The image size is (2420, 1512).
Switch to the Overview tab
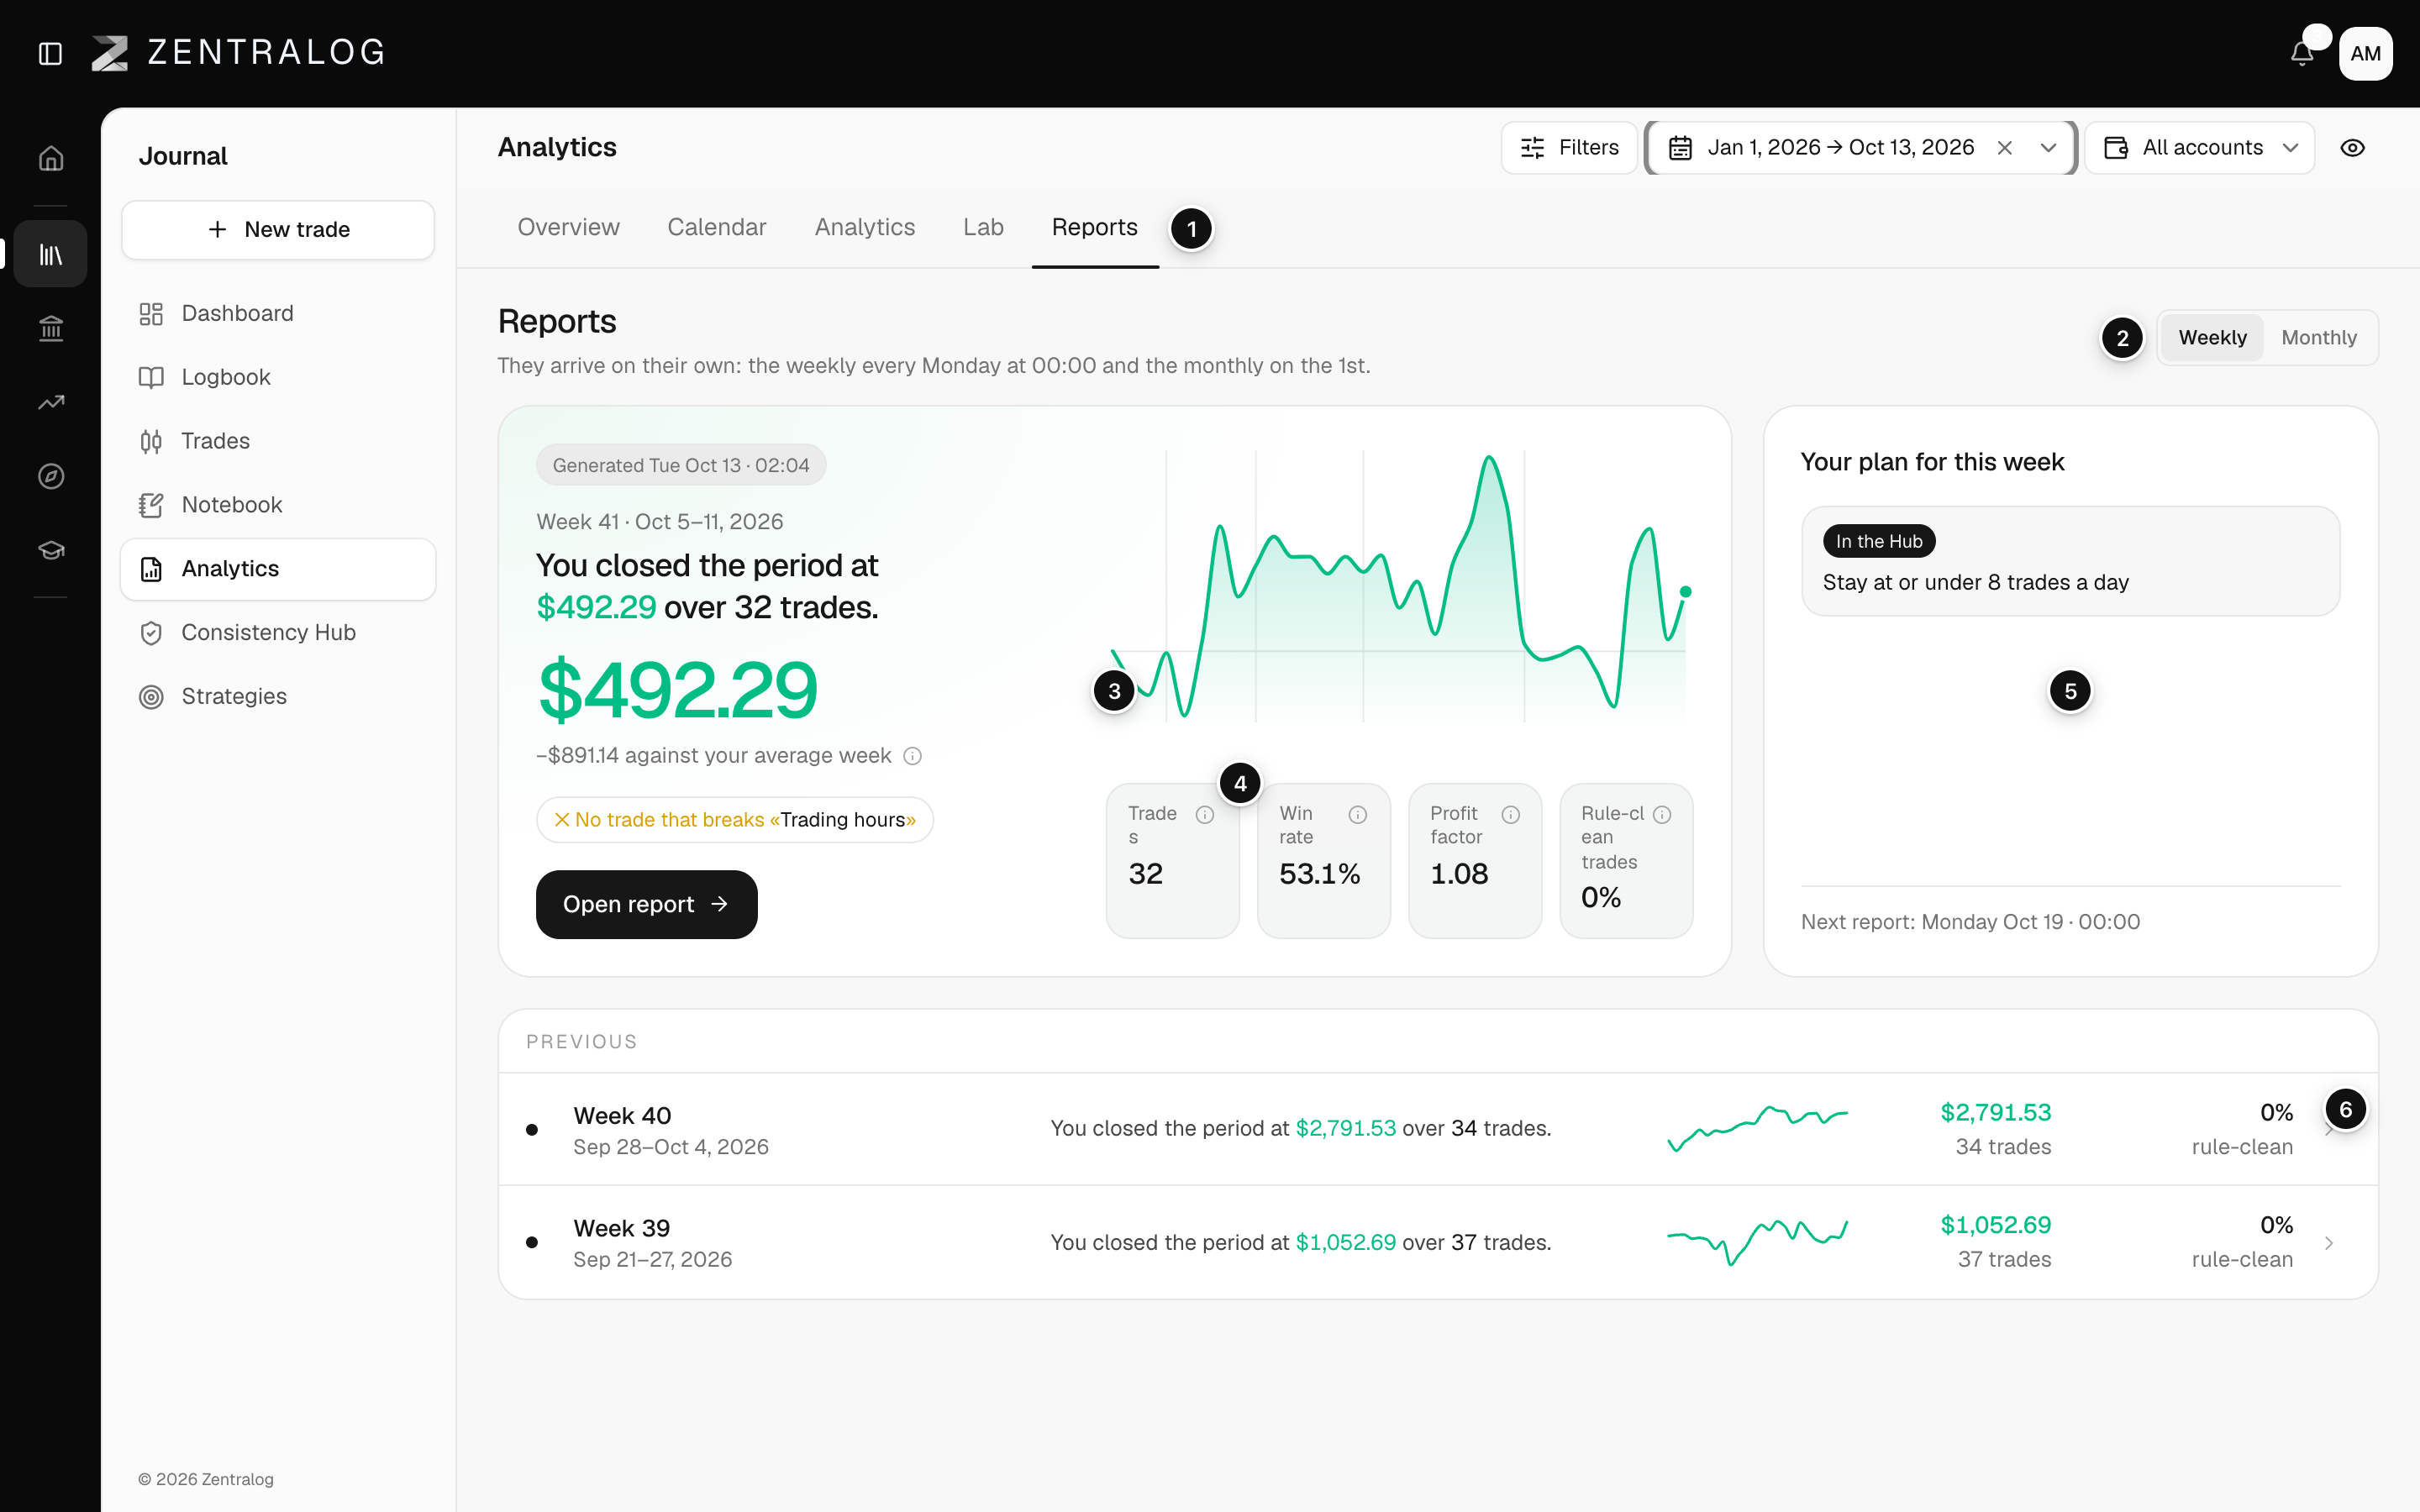click(568, 228)
